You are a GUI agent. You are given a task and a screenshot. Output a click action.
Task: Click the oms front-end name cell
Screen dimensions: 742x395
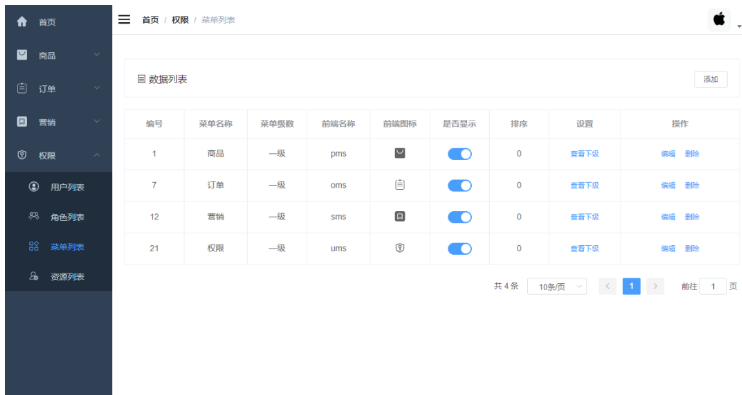[338, 185]
